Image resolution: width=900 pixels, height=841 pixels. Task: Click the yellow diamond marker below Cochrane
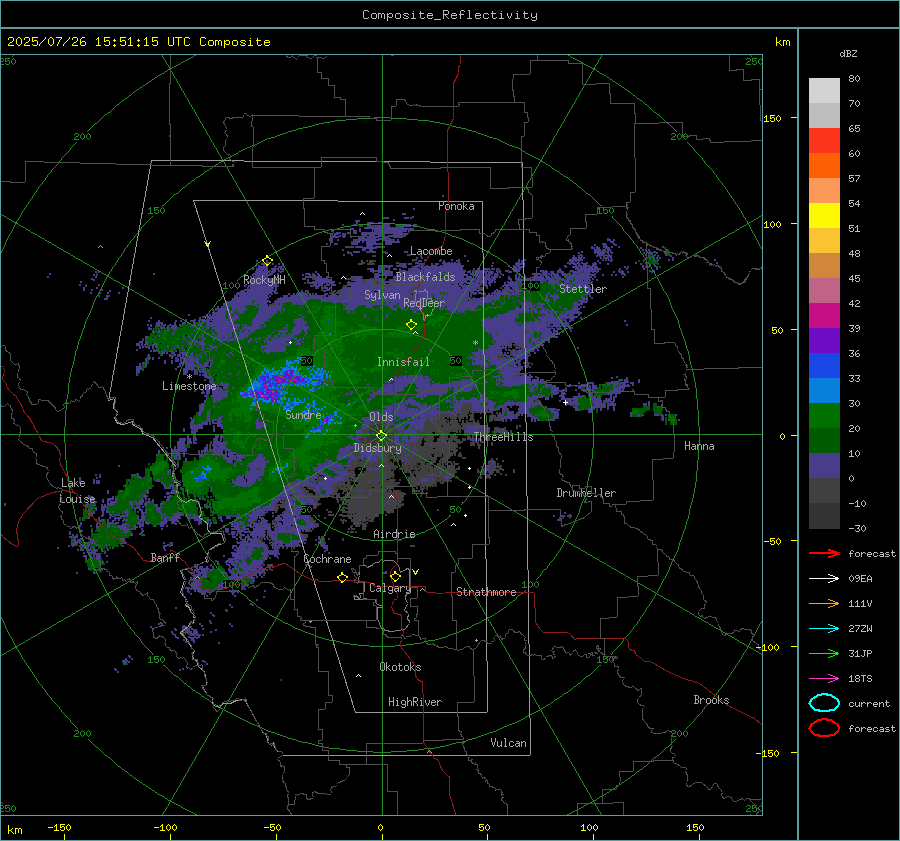click(342, 578)
